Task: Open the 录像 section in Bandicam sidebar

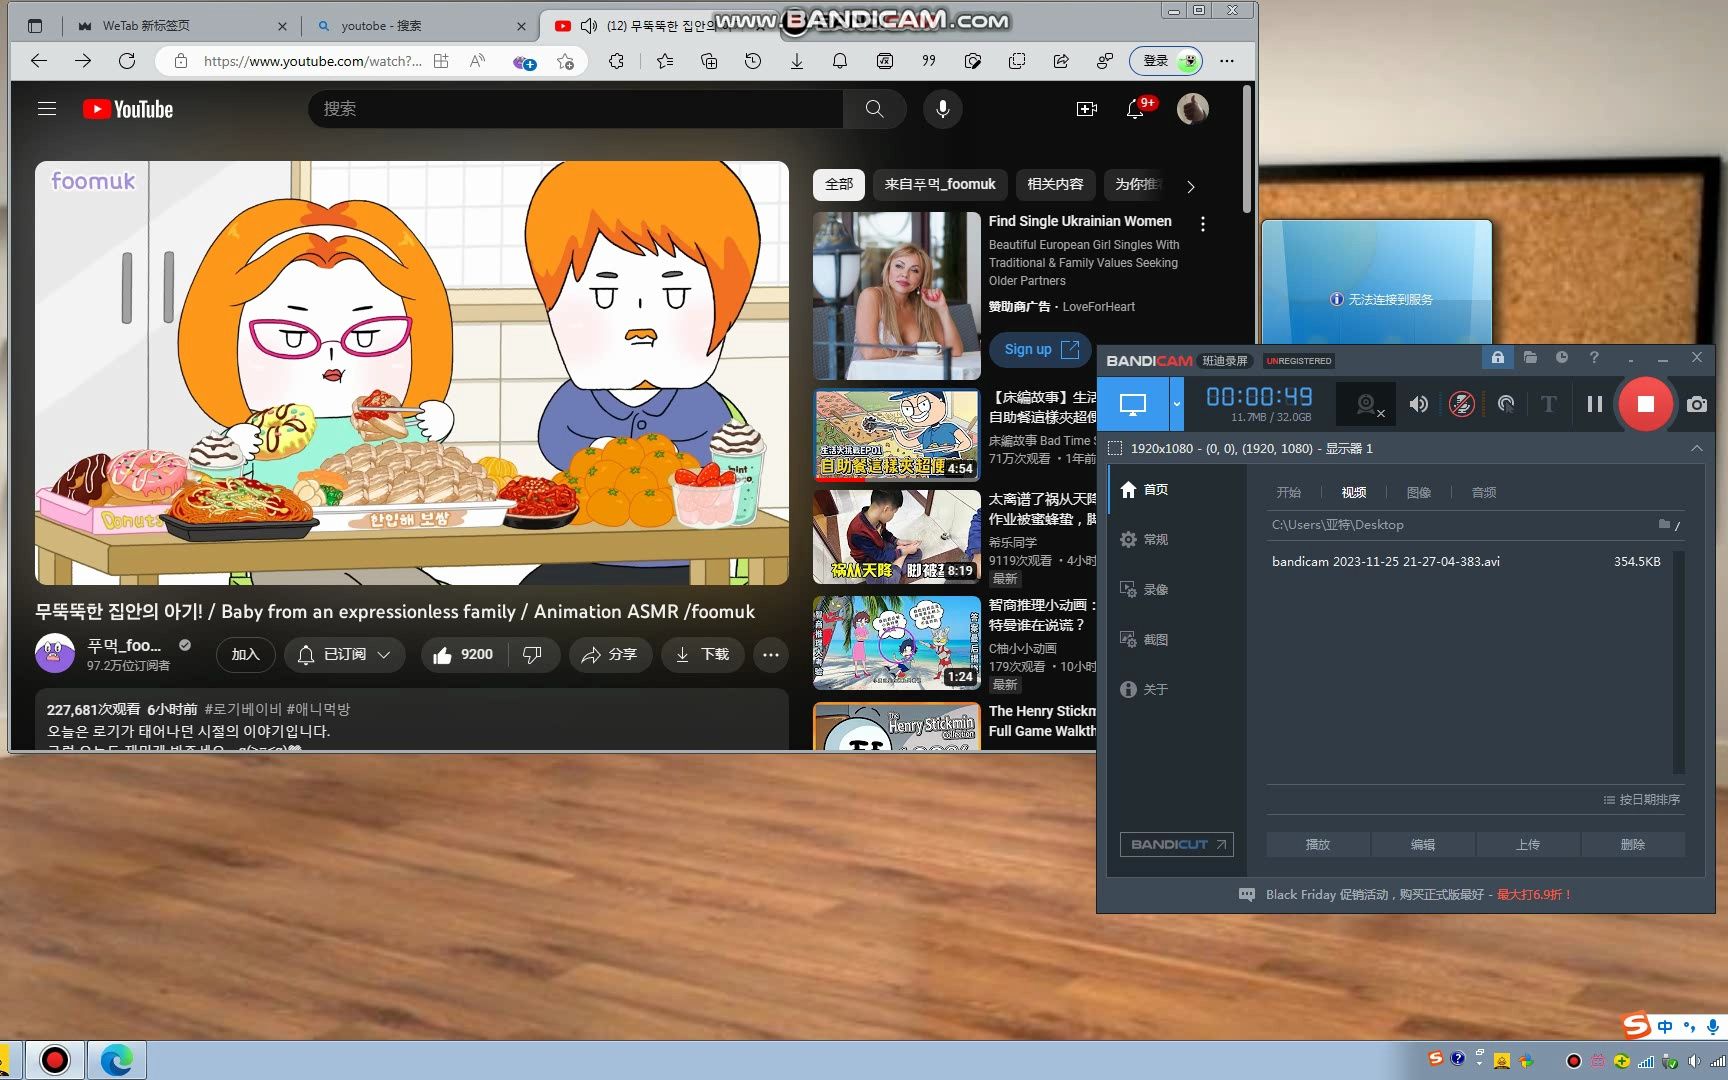Action: pyautogui.click(x=1145, y=589)
